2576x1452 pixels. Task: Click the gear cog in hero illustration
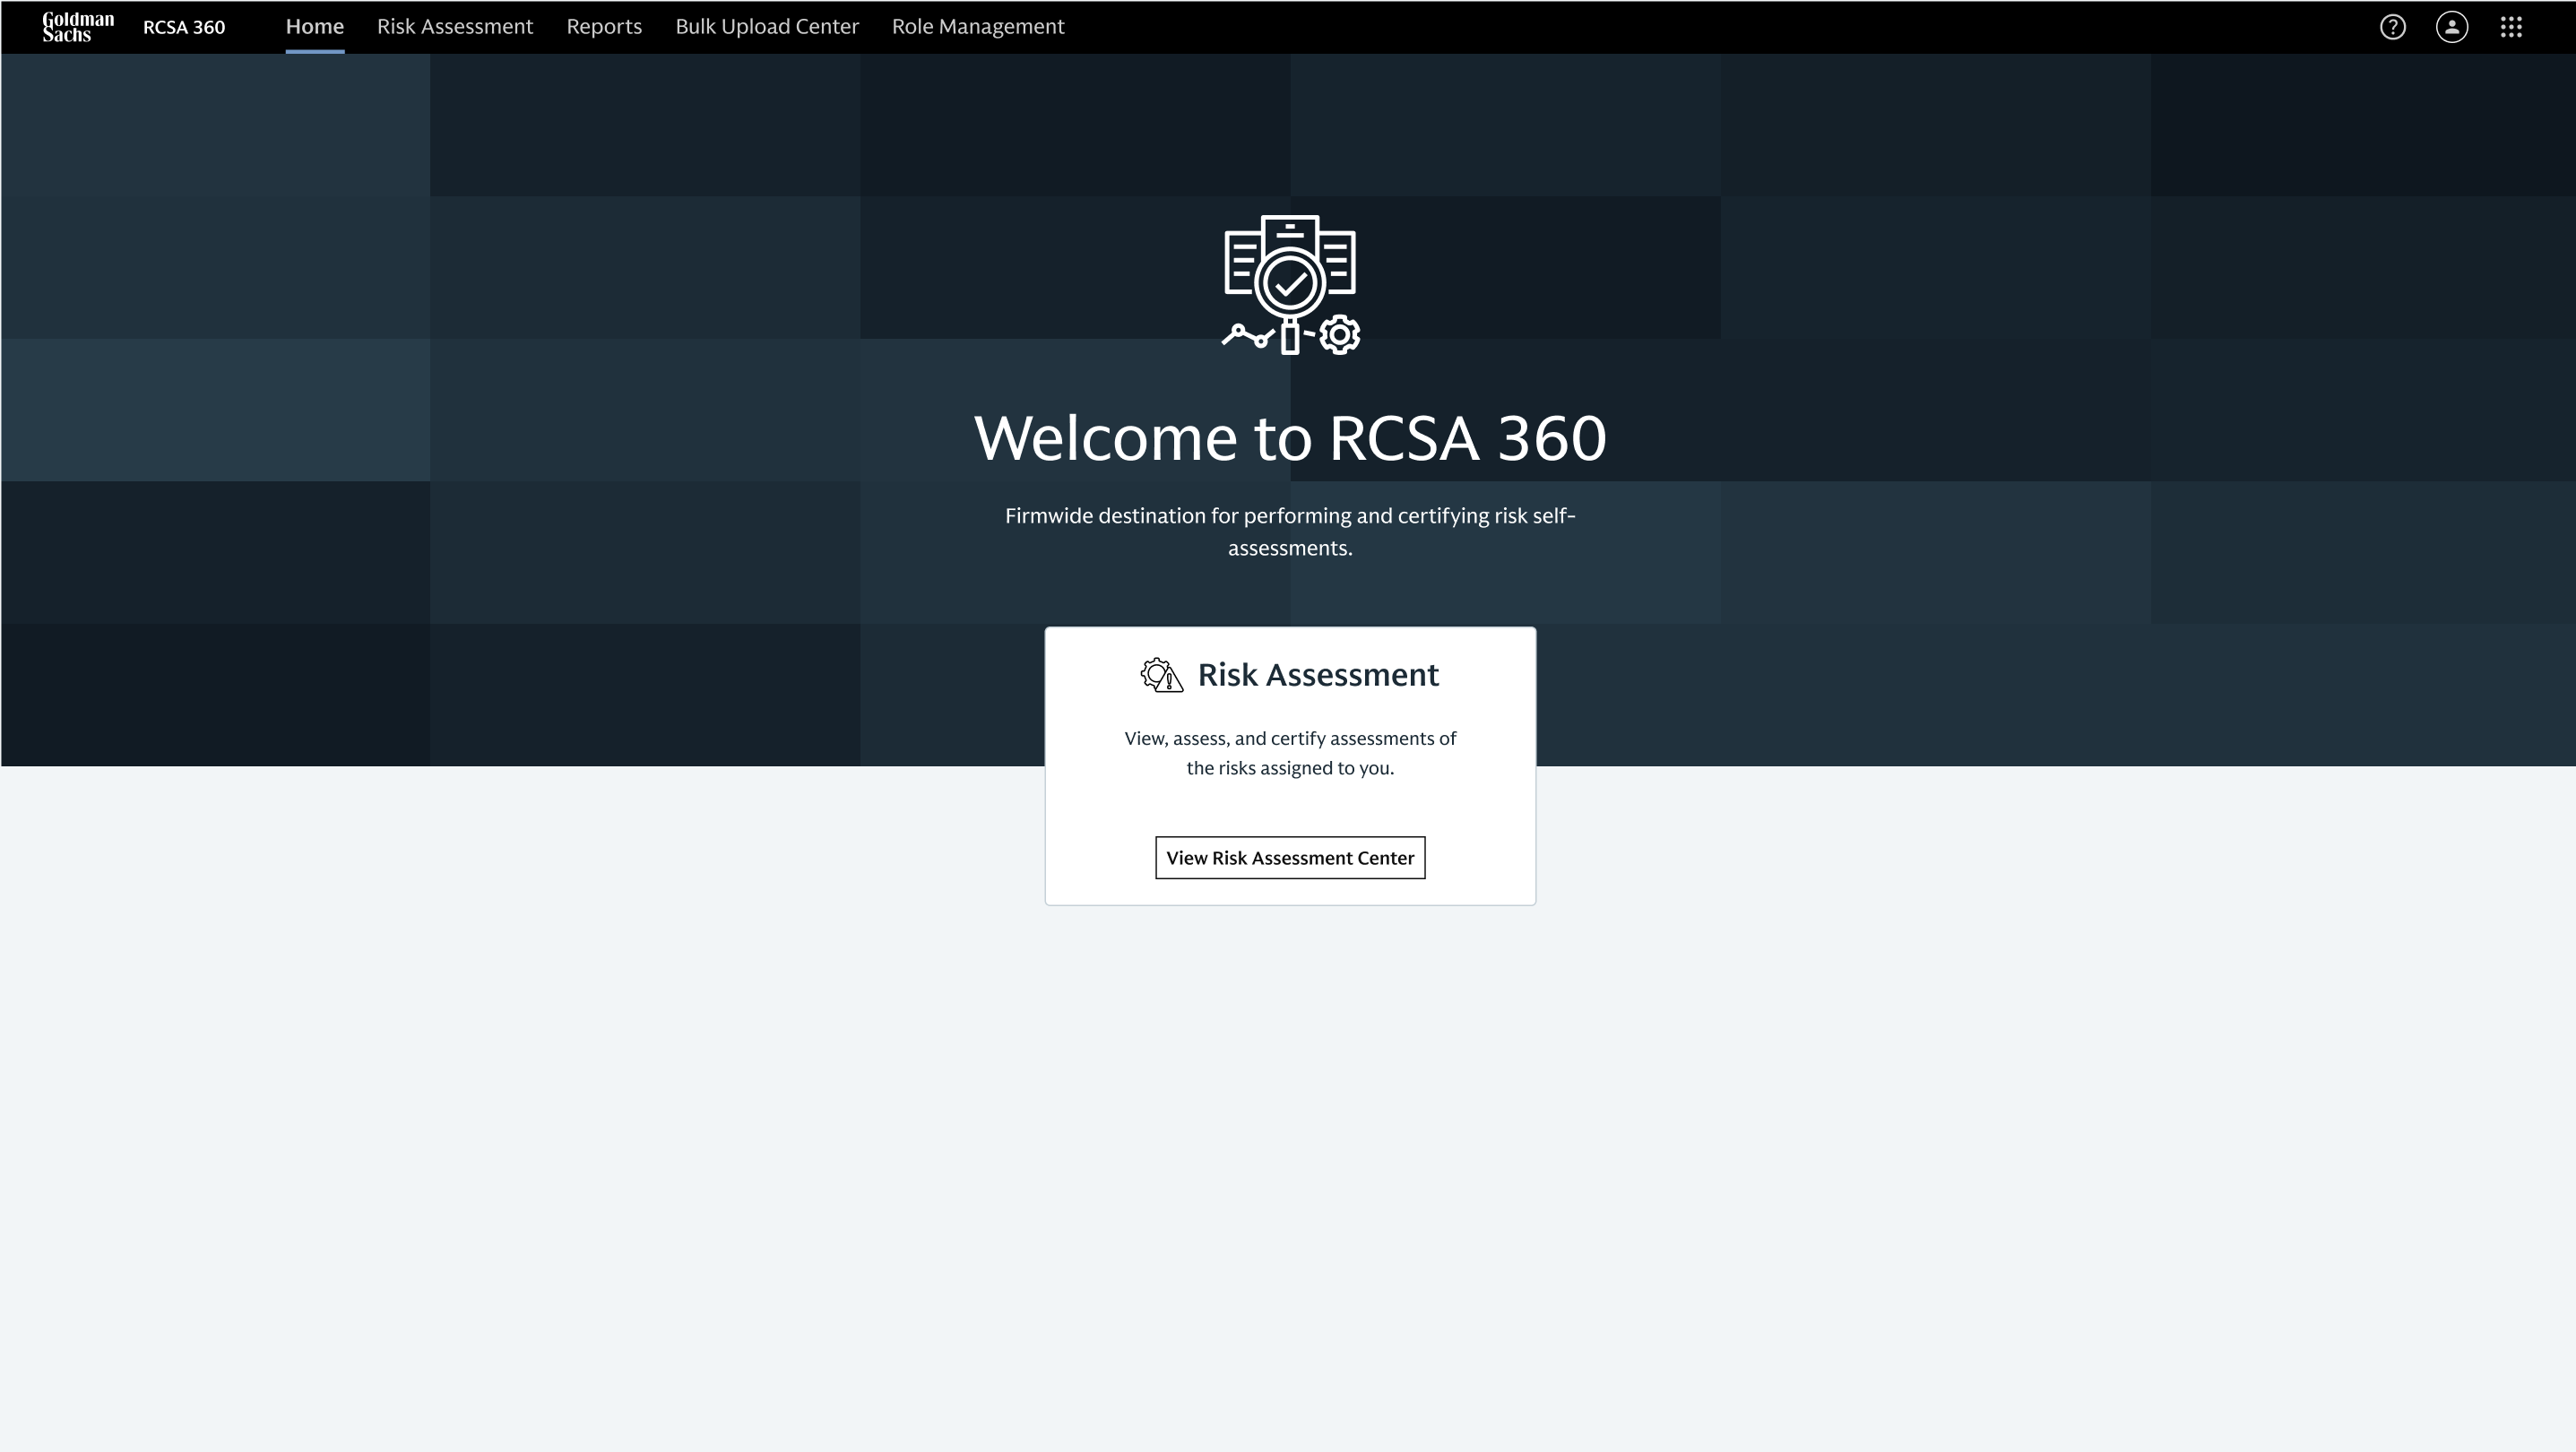[x=1339, y=335]
